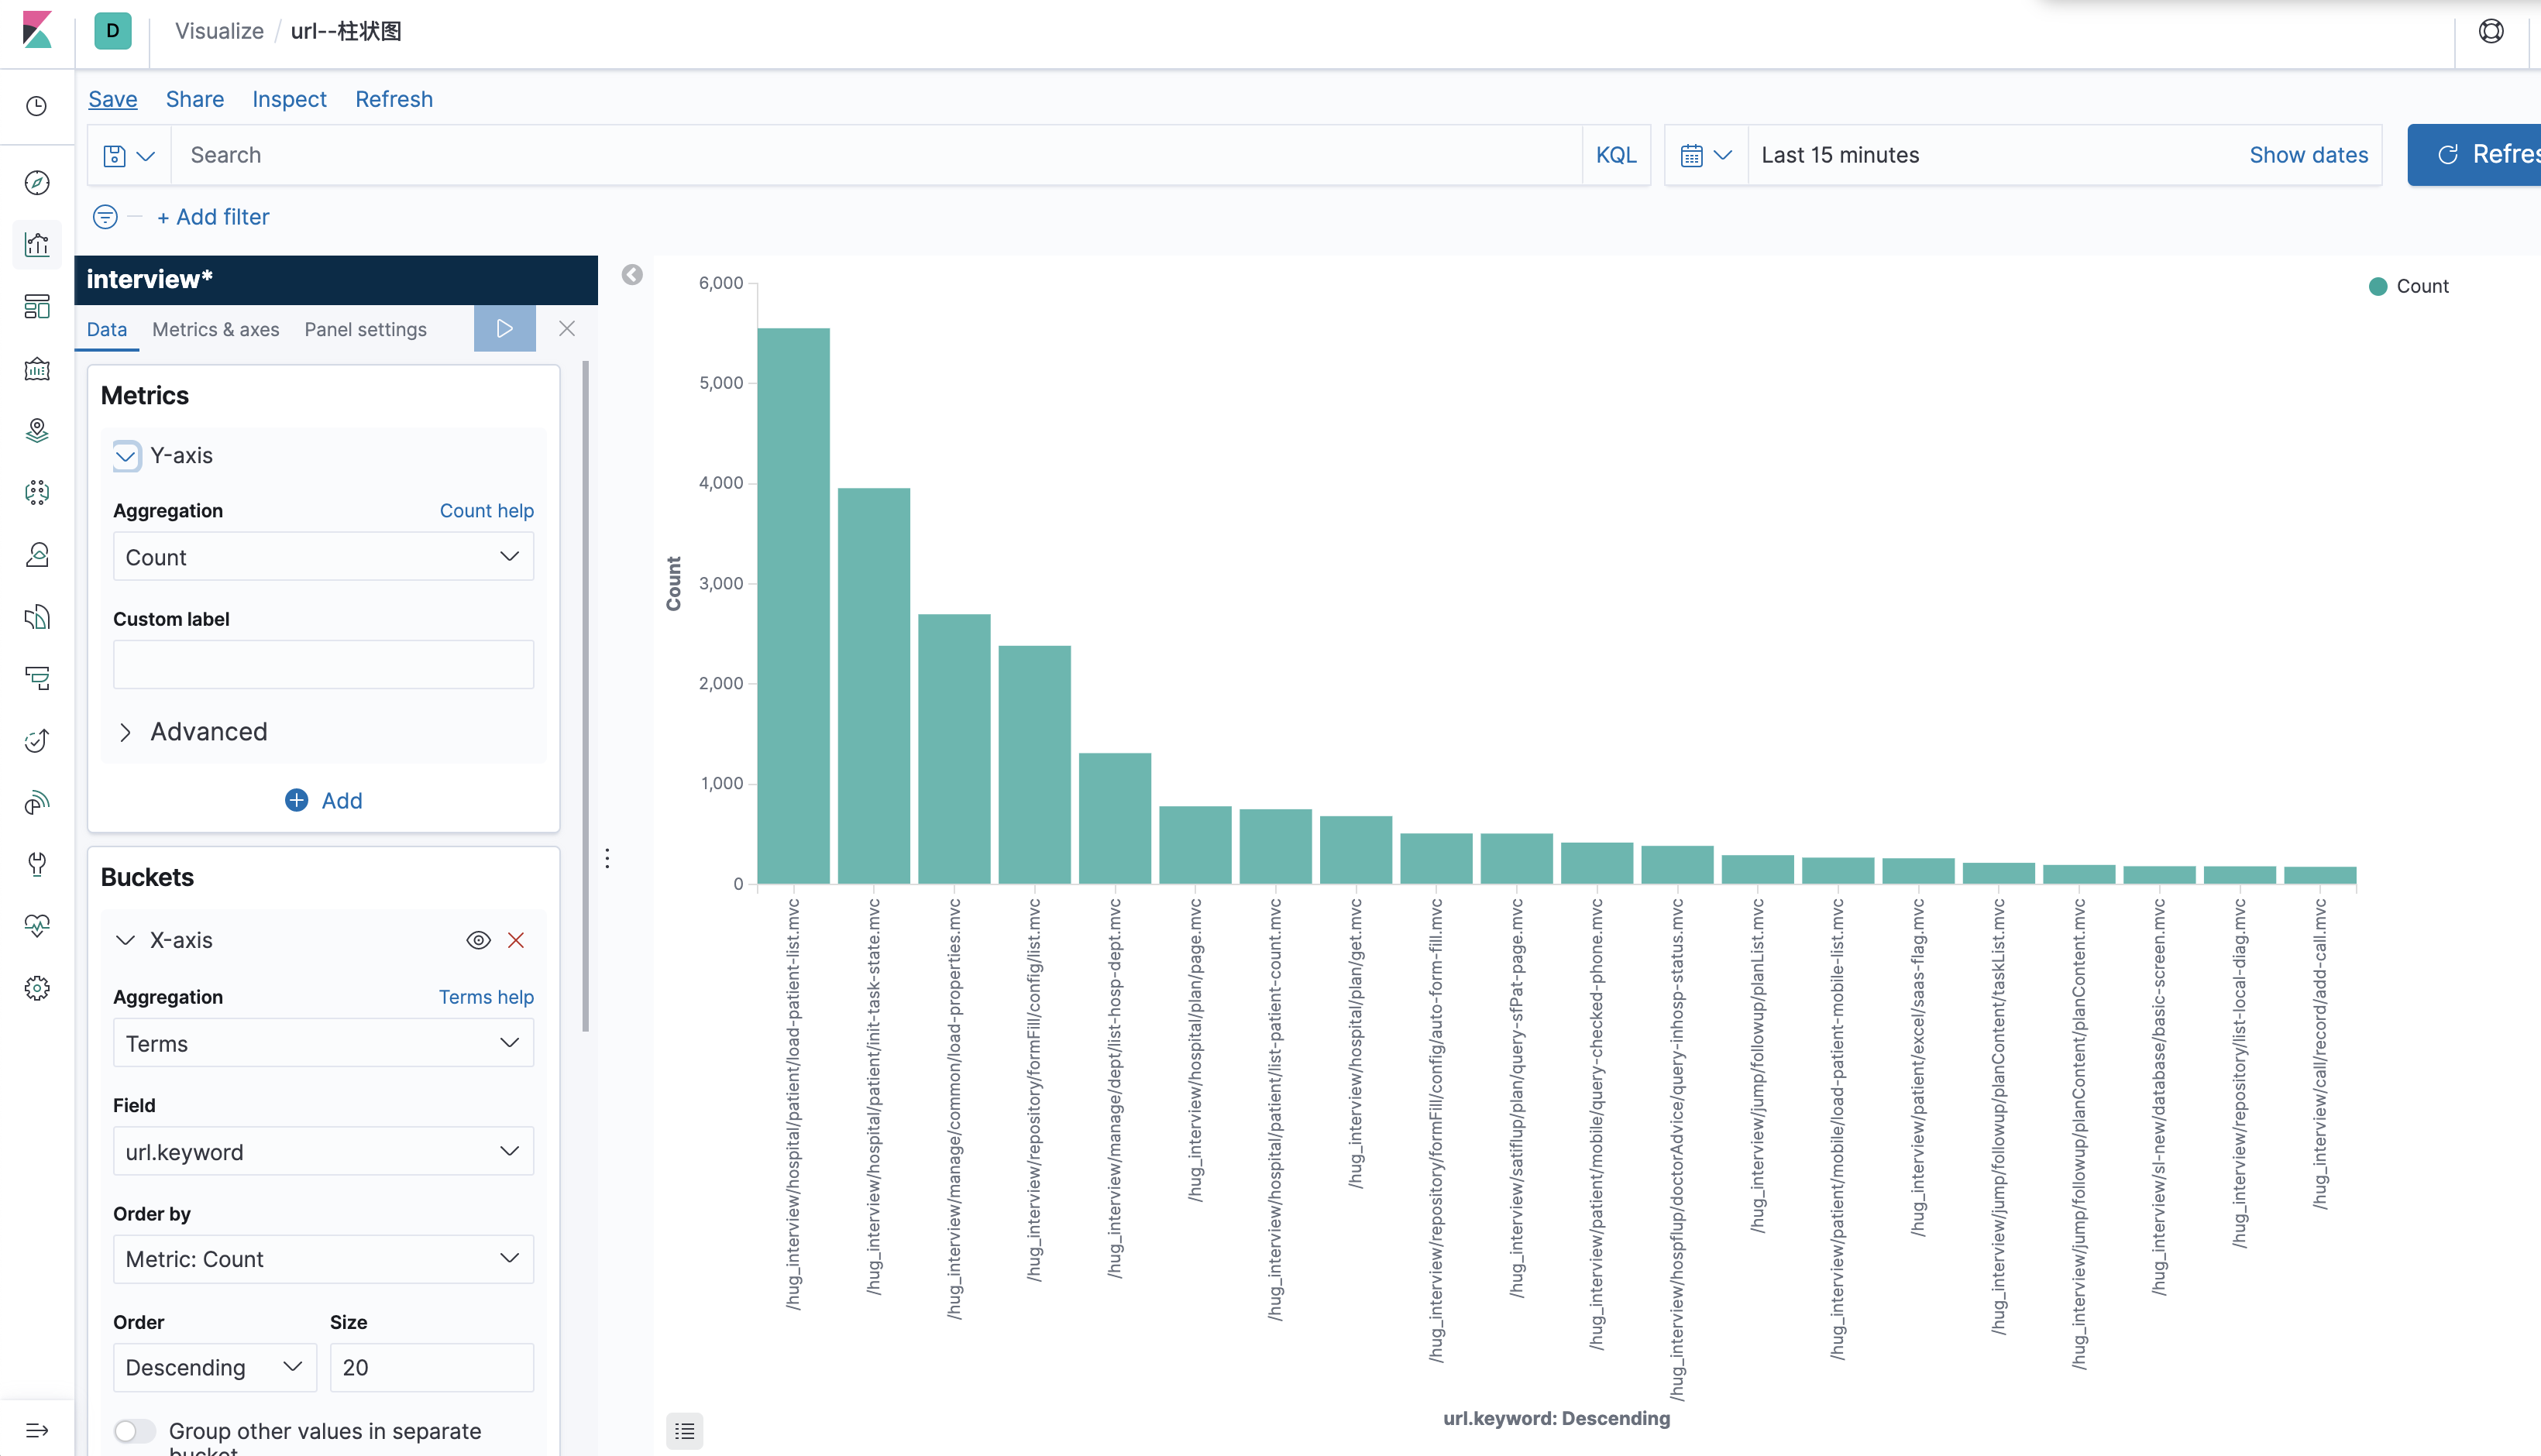
Task: Open Management gear icon in sidebar
Action: [x=37, y=988]
